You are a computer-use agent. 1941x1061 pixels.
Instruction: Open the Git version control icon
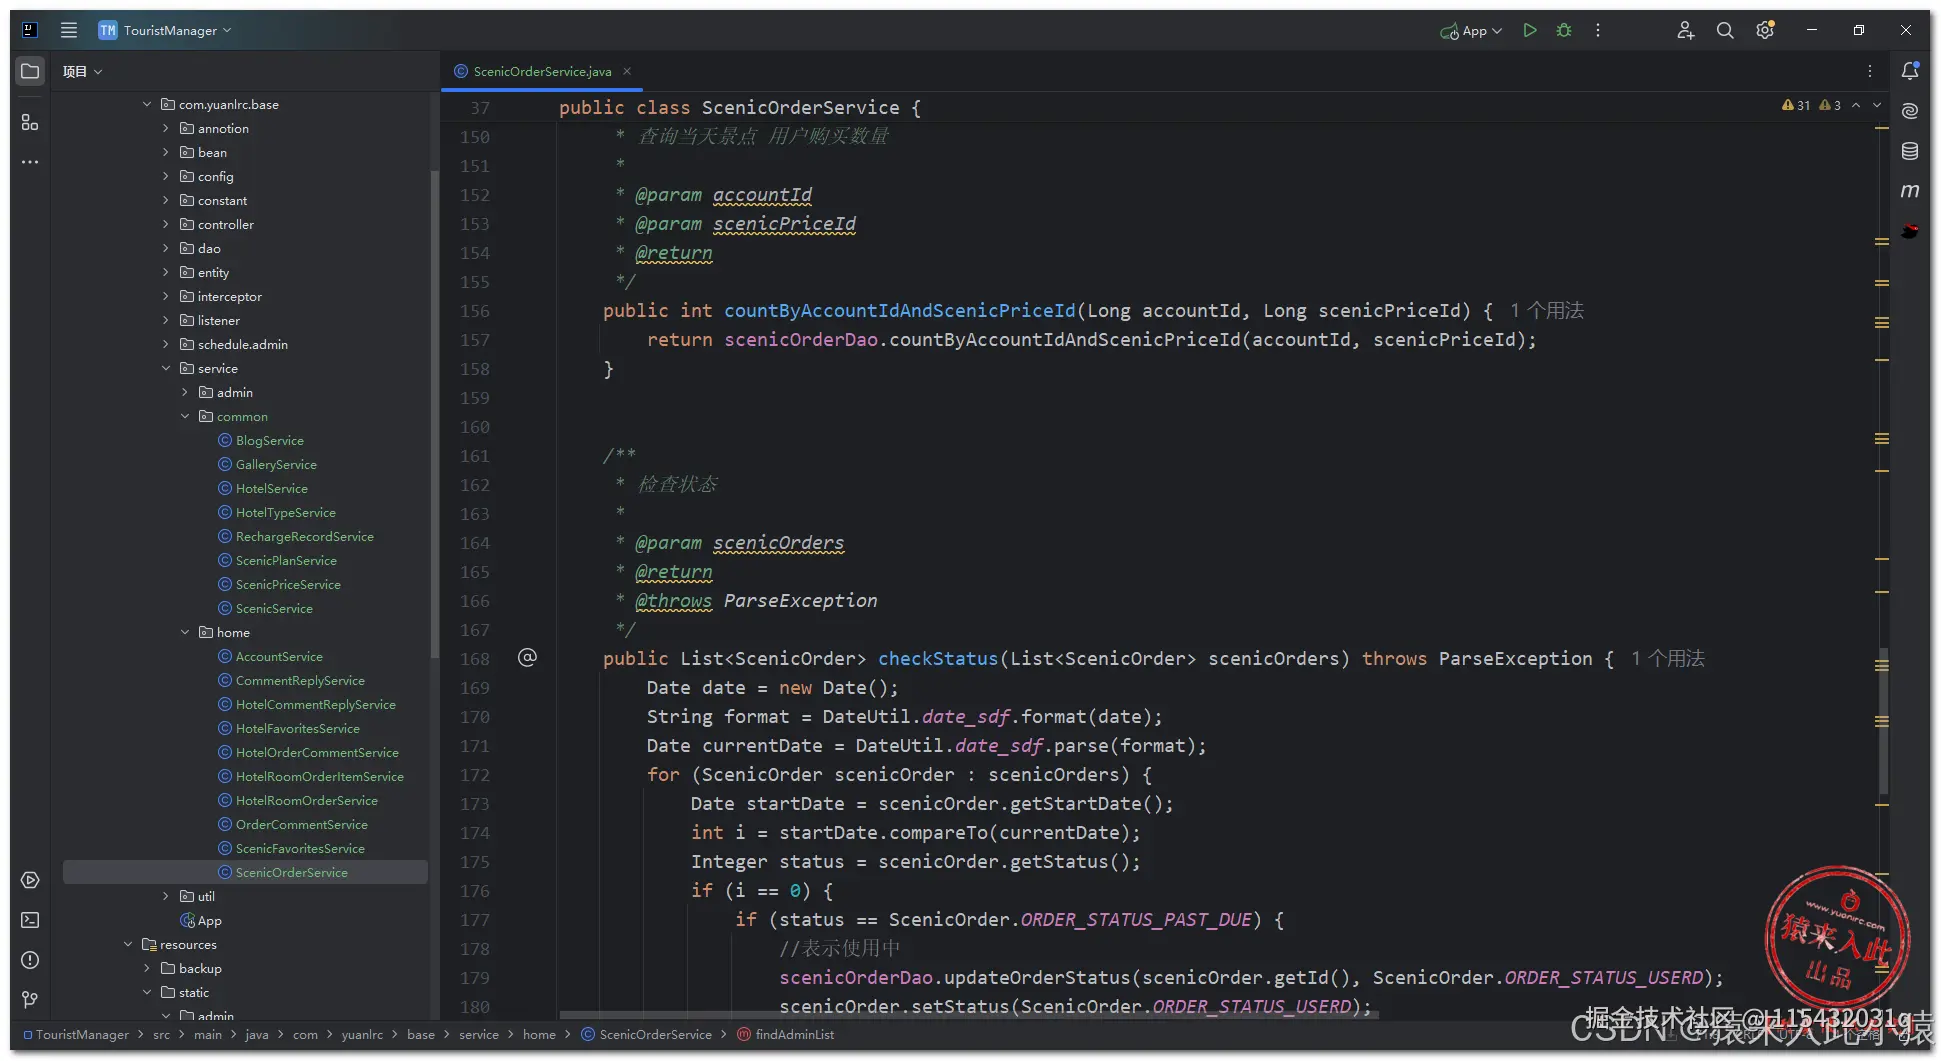pos(30,1000)
